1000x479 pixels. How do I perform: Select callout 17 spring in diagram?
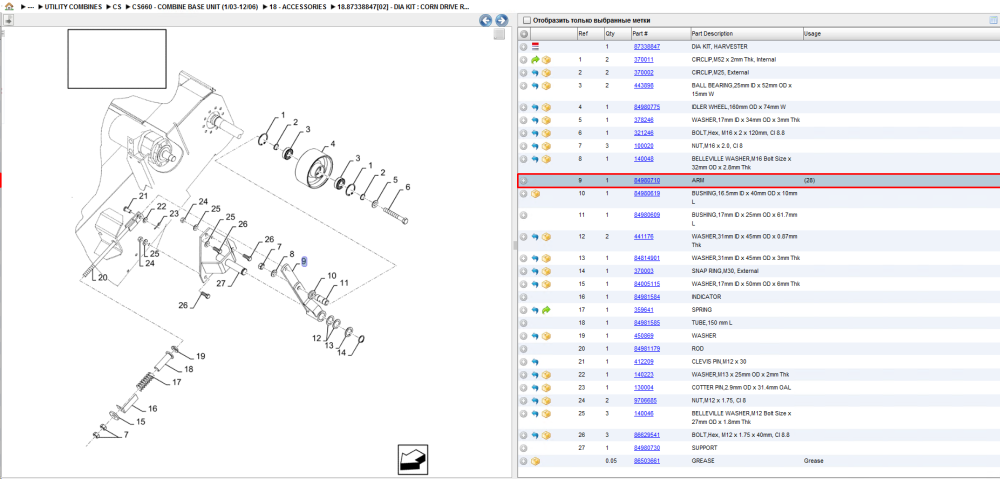pyautogui.click(x=177, y=382)
